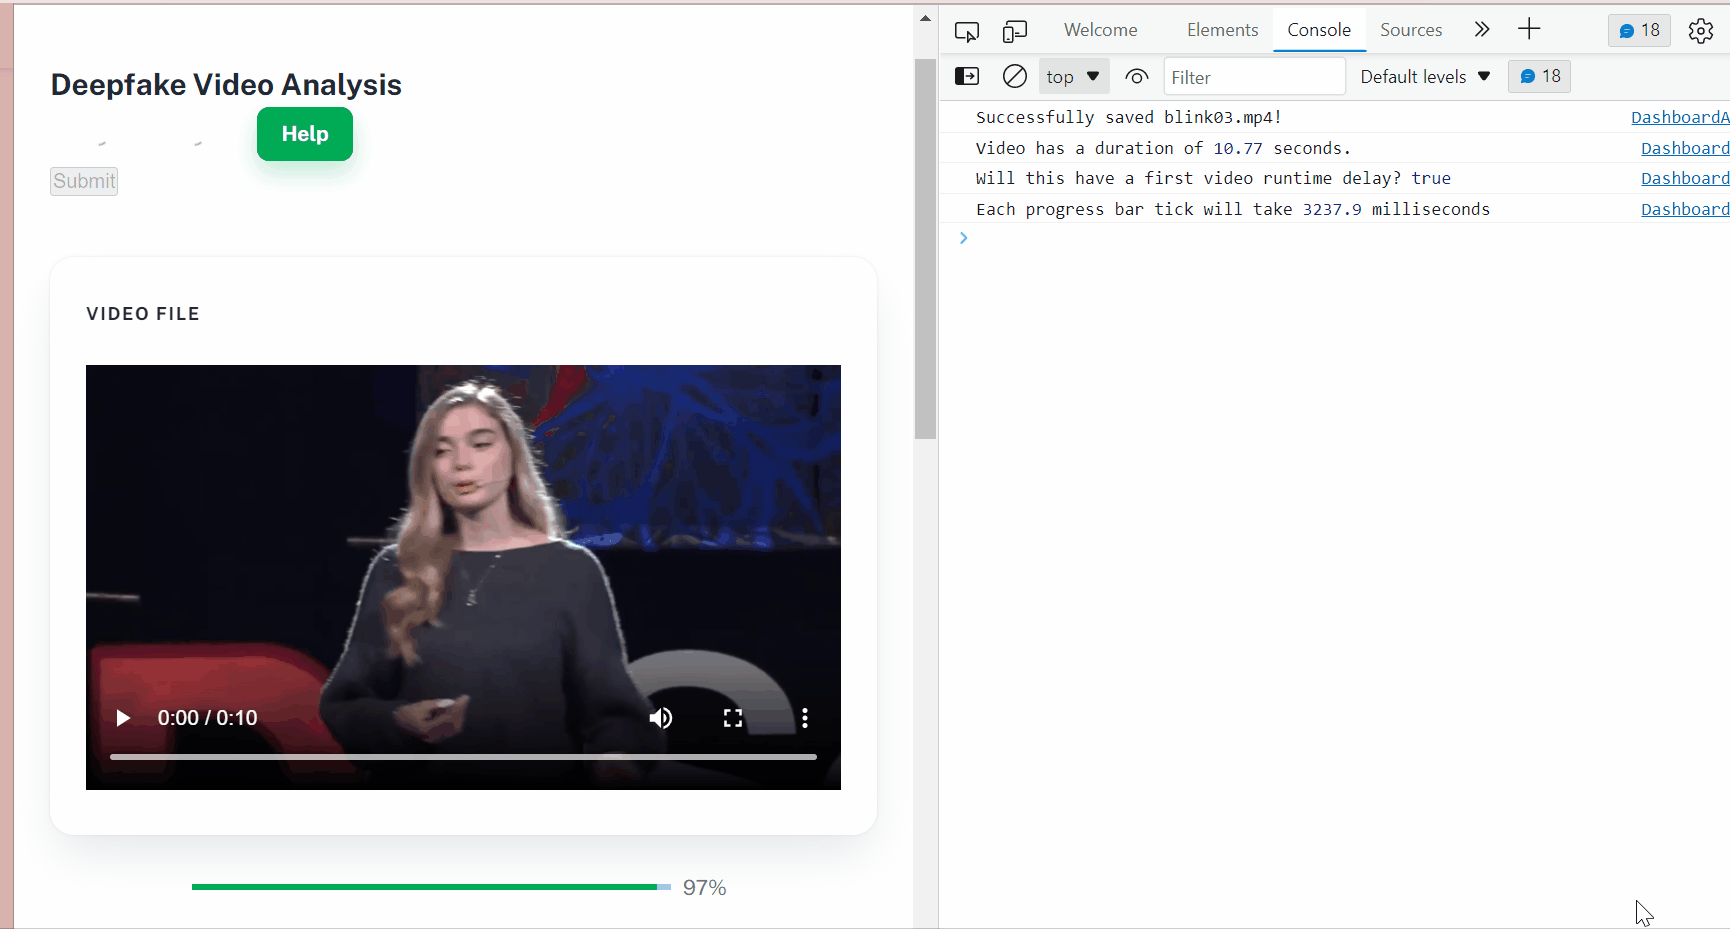This screenshot has width=1730, height=929.
Task: Open the console sidebar
Action: (966, 76)
